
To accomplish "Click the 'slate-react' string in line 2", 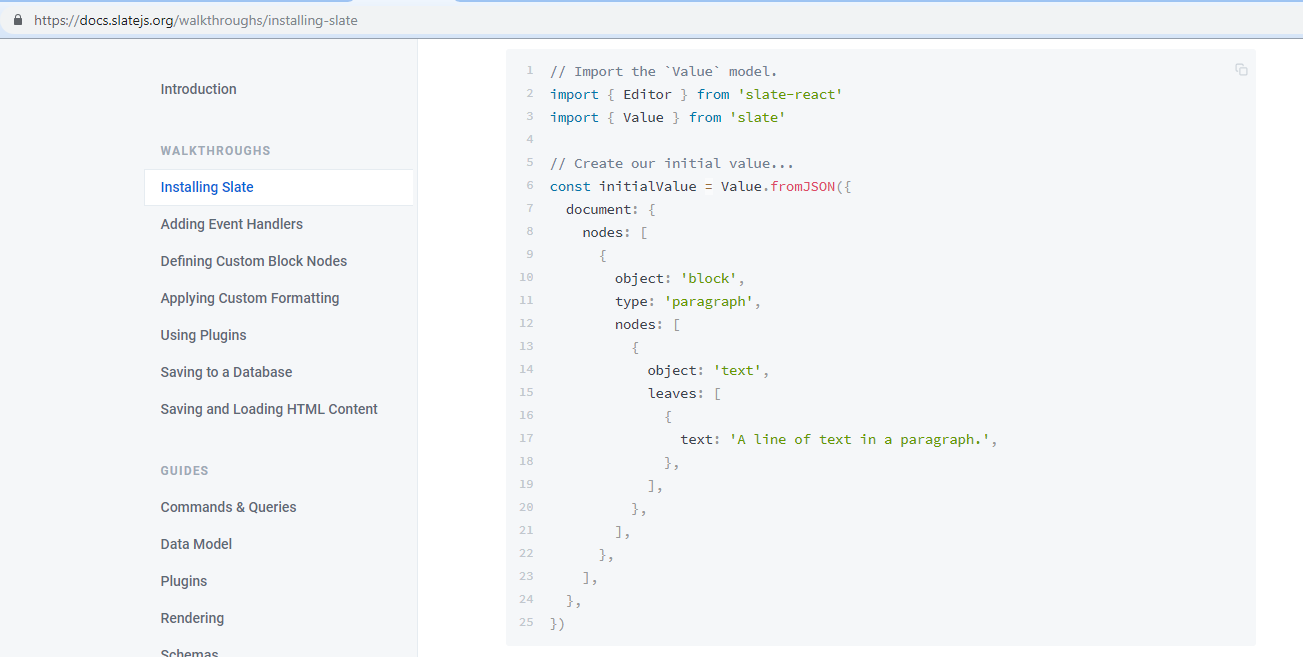I will click(790, 94).
